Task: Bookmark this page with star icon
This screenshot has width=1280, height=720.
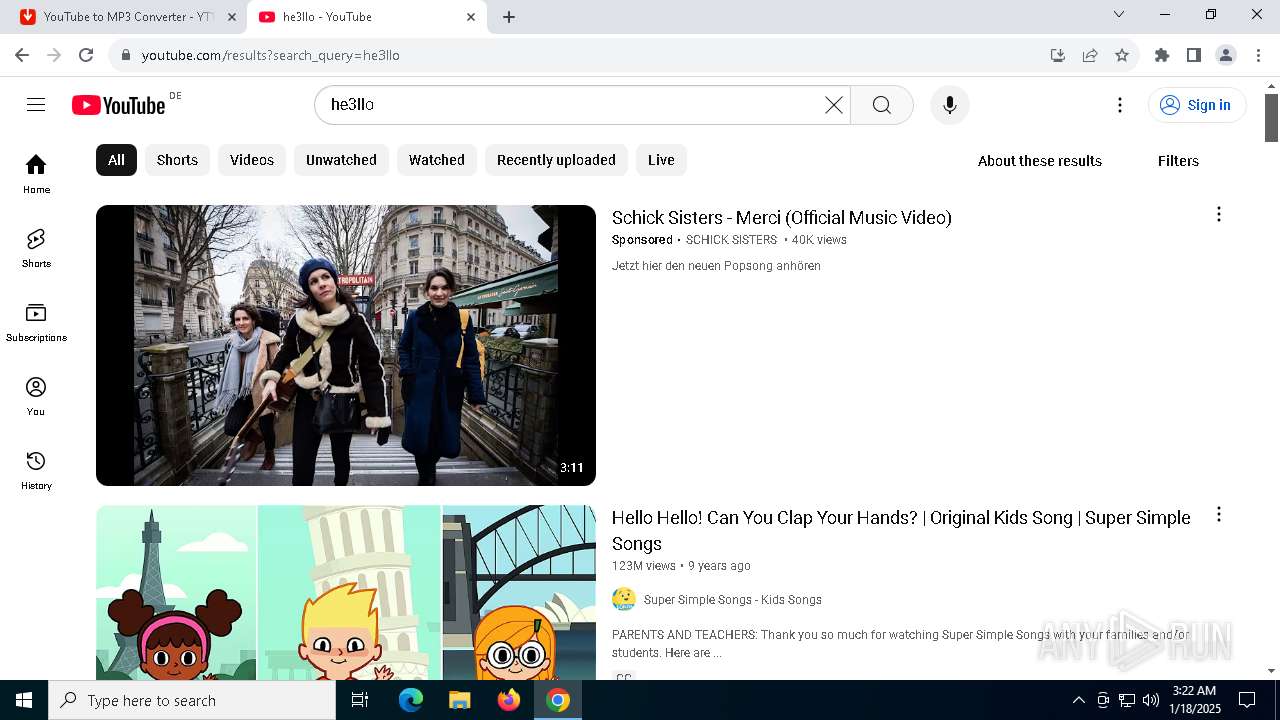Action: tap(1122, 55)
